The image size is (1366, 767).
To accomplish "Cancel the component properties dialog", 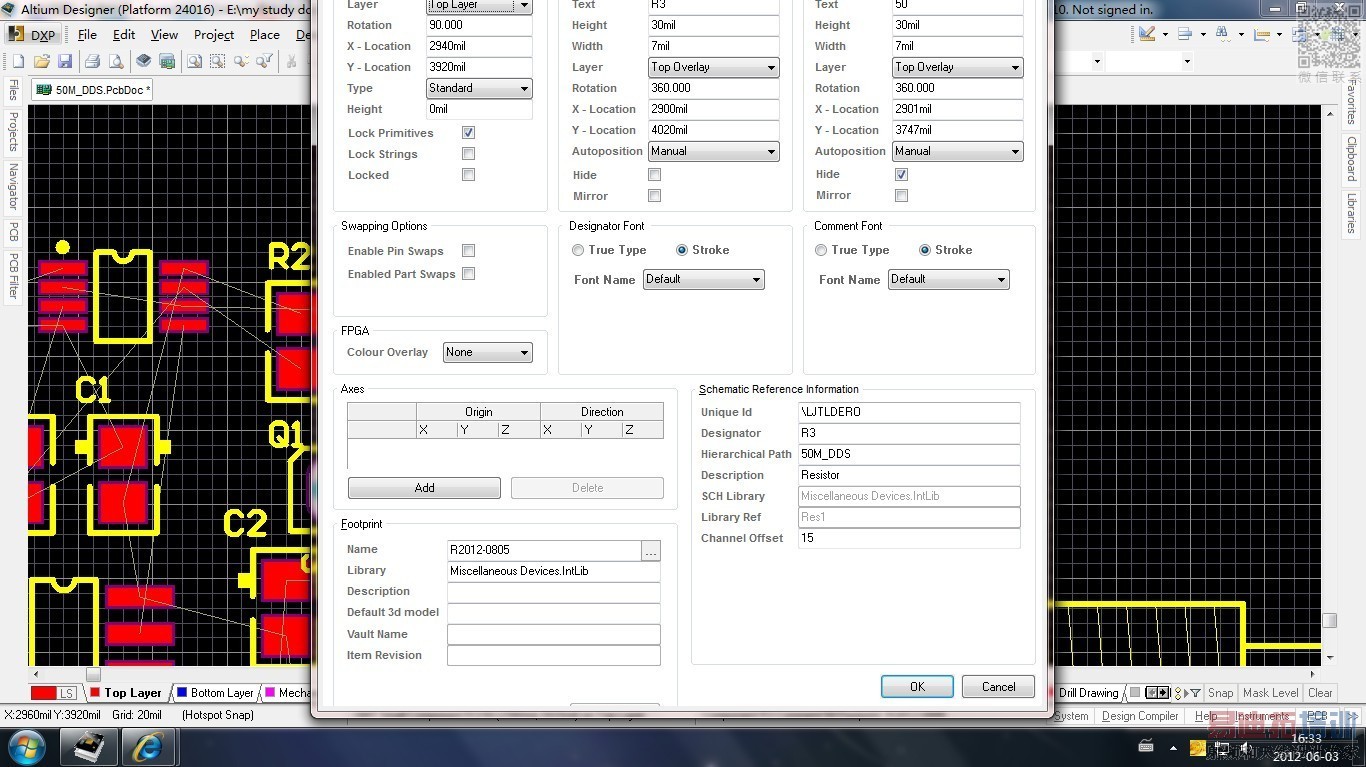I will 998,687.
